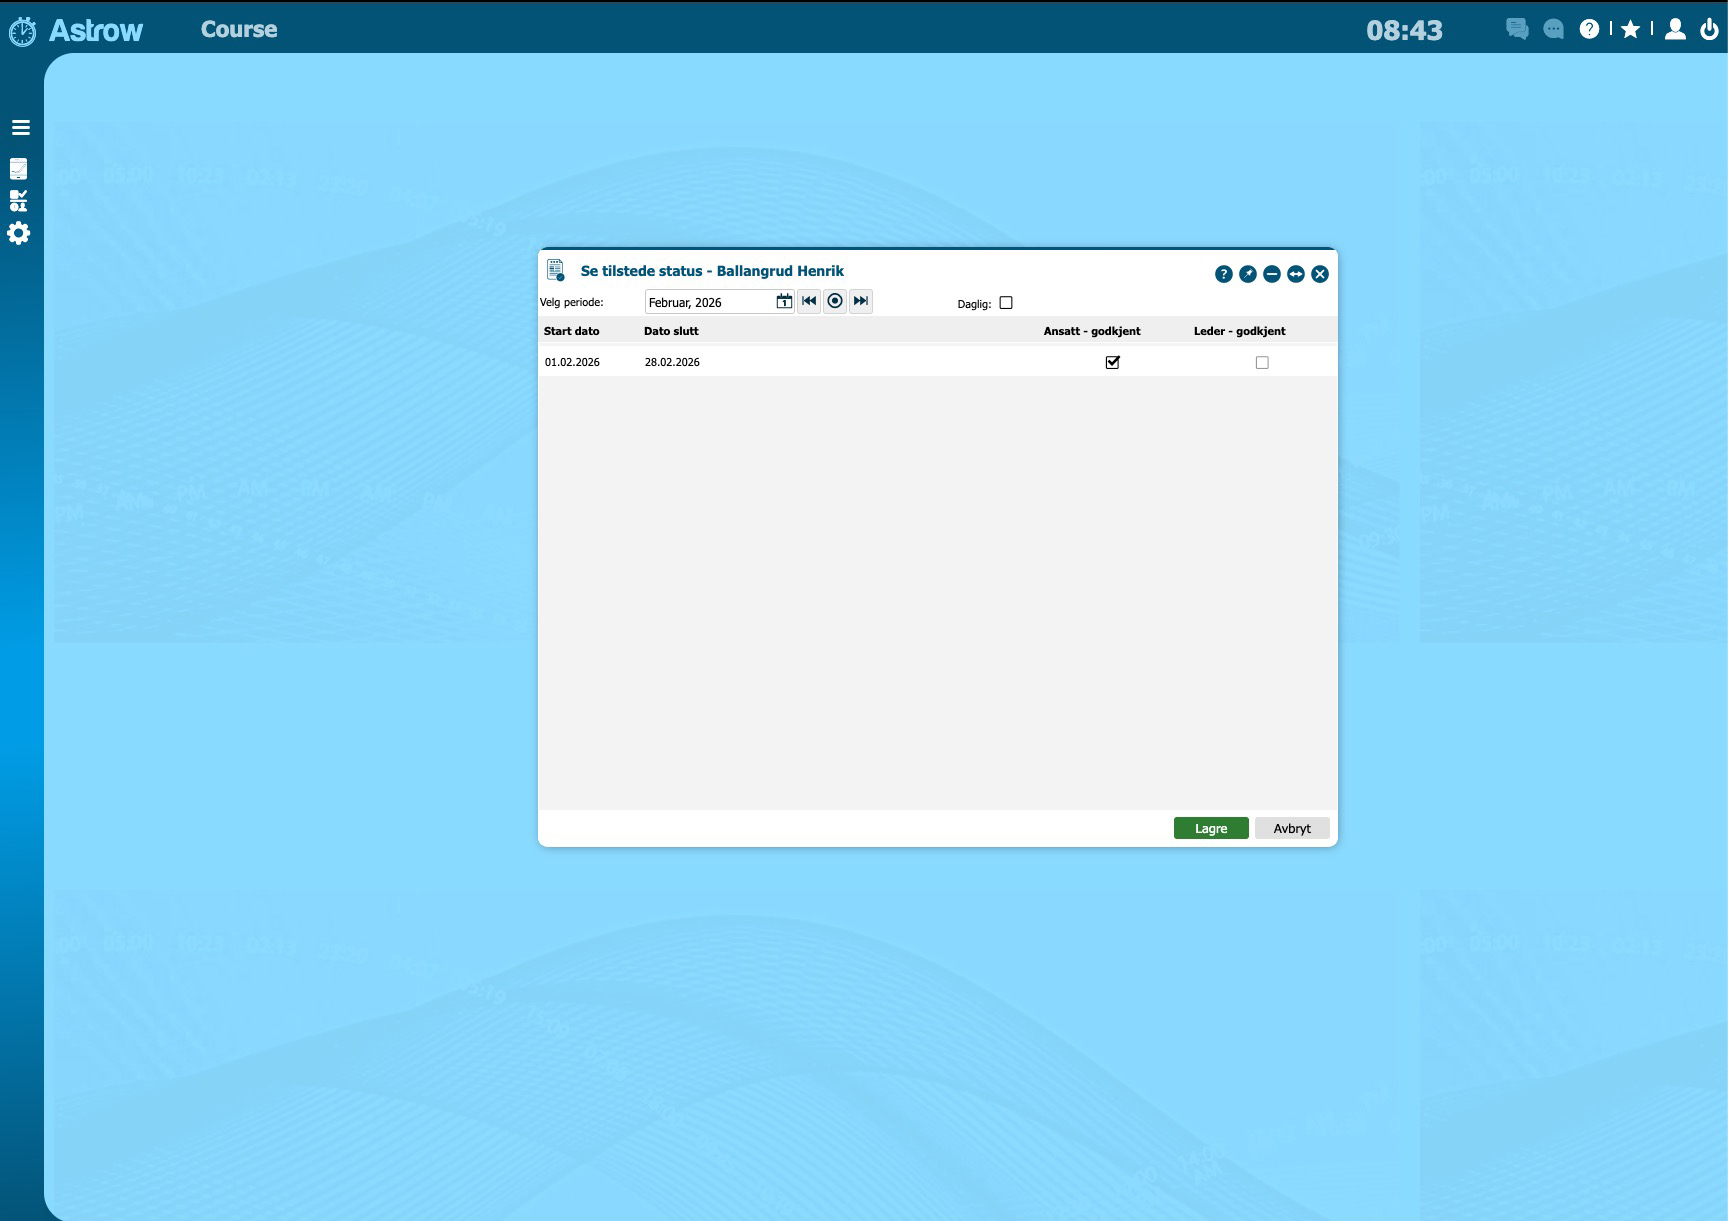Jump to current period with the circle button
Viewport: 1728px width, 1221px height.
834,301
